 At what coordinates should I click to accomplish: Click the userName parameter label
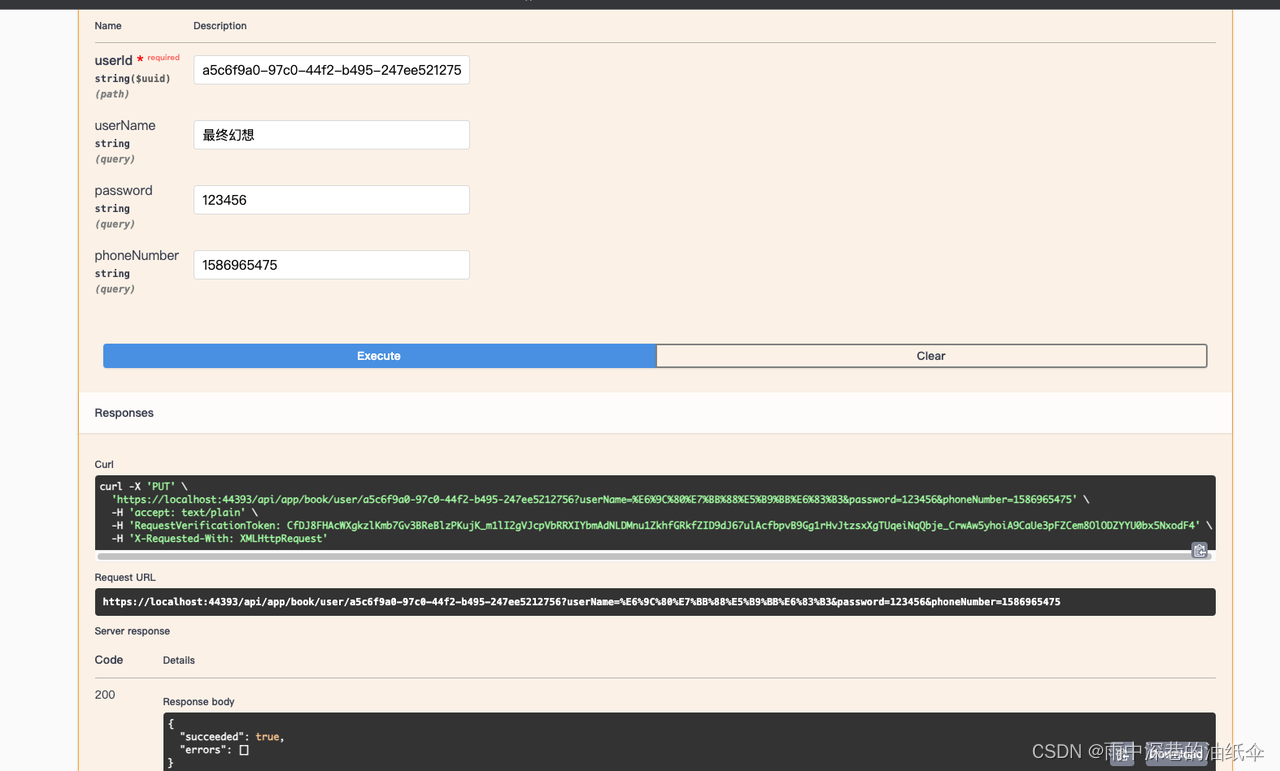tap(125, 126)
